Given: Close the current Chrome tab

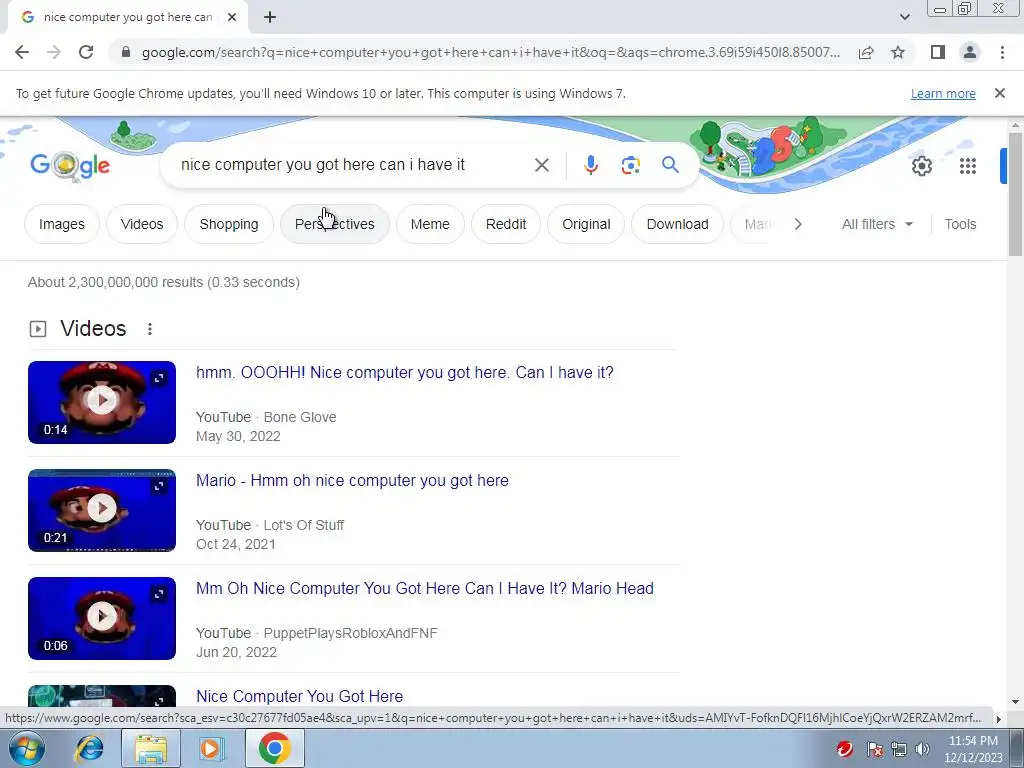Looking at the screenshot, I should pyautogui.click(x=232, y=18).
